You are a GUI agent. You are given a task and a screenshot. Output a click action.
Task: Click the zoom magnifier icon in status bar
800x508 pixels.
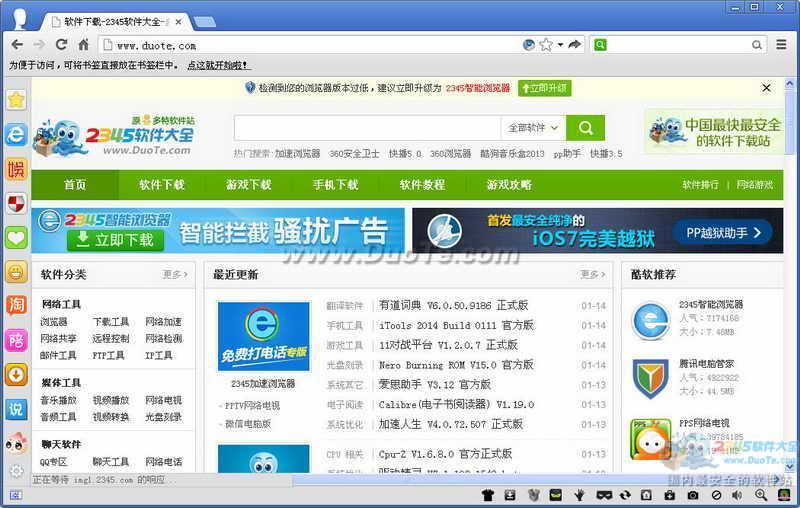click(x=761, y=495)
